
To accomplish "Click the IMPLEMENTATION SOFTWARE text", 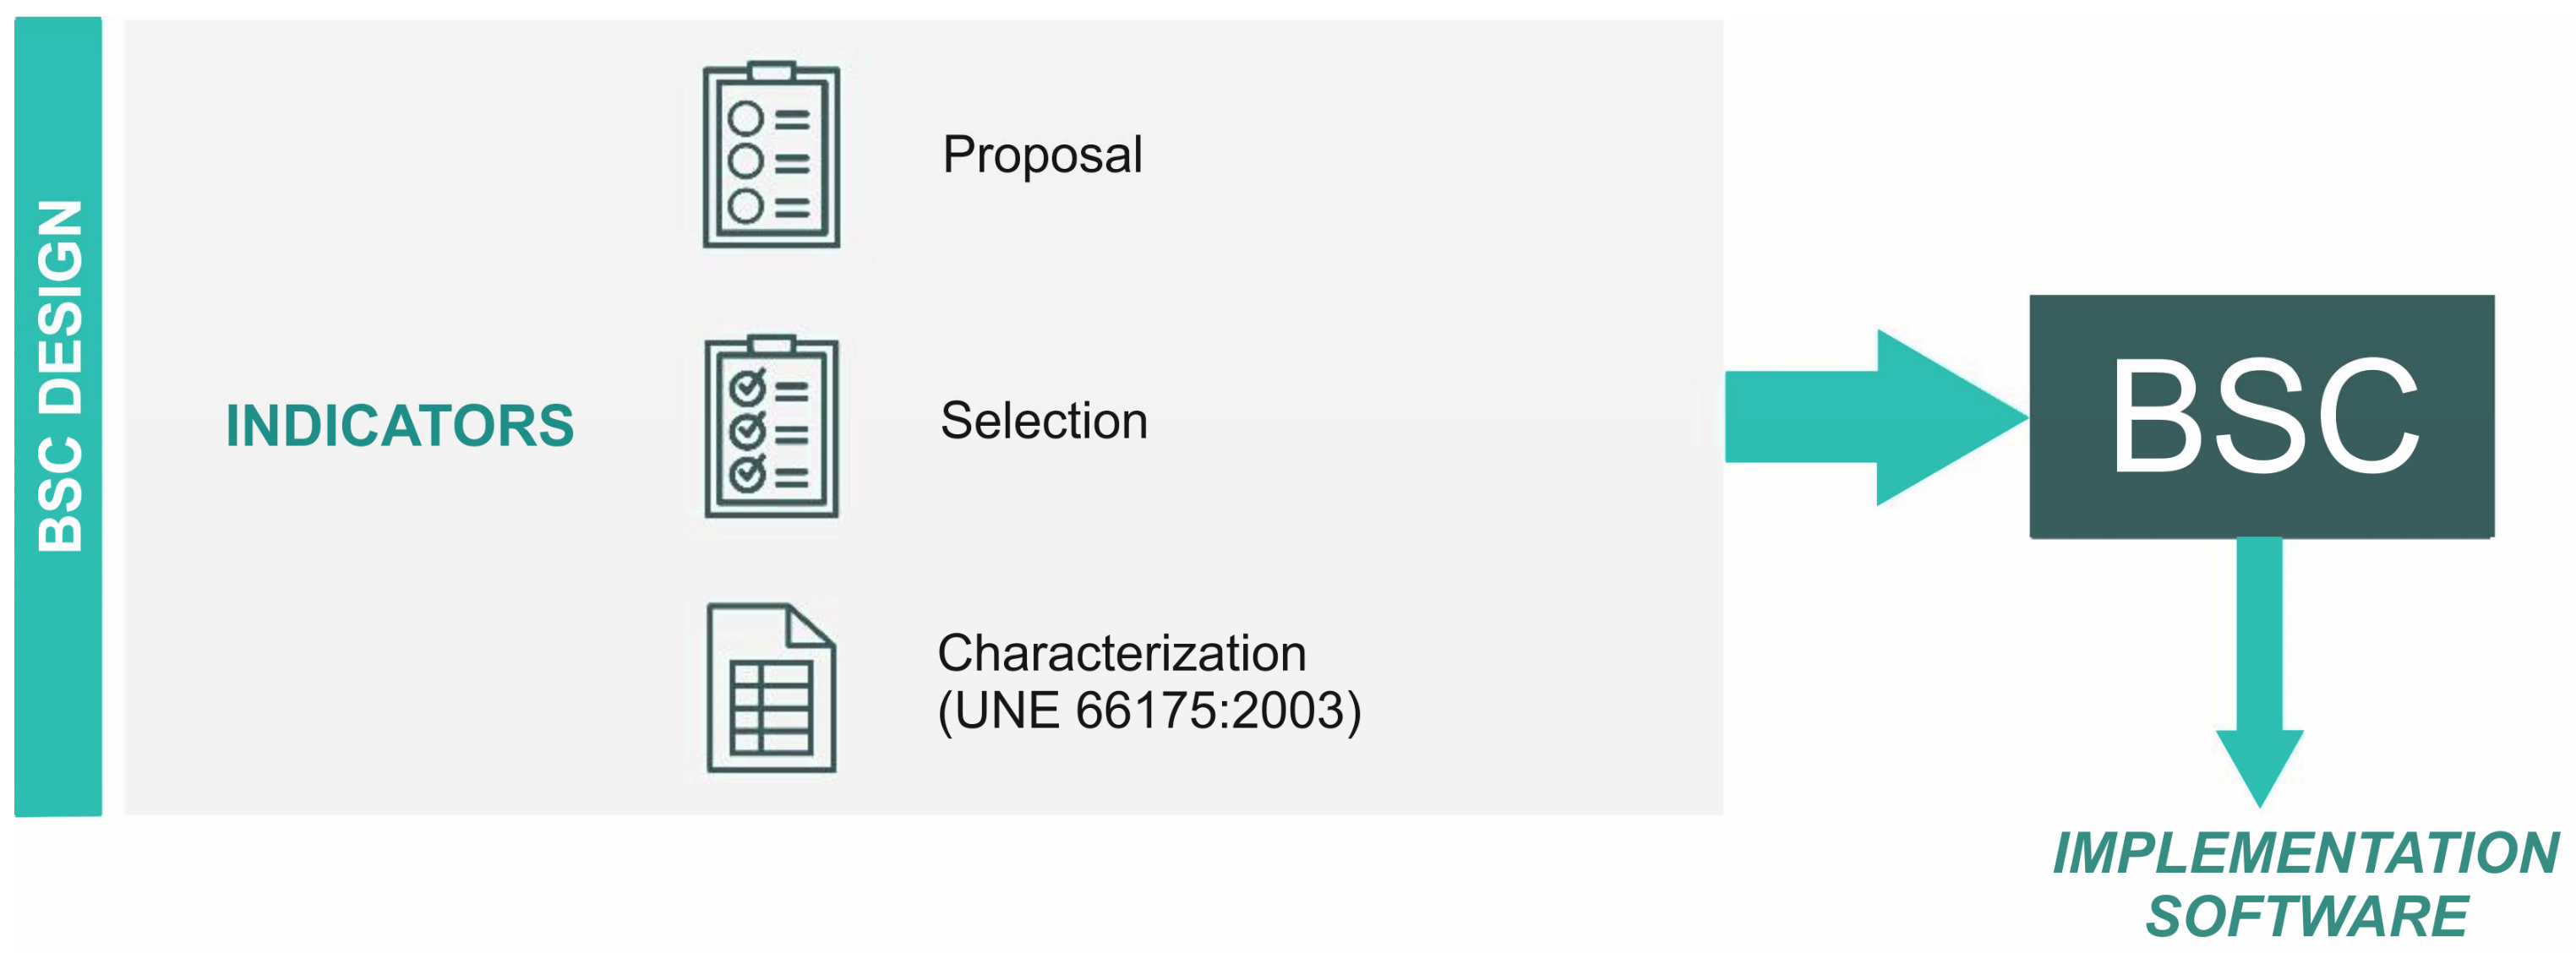I will (x=2305, y=884).
